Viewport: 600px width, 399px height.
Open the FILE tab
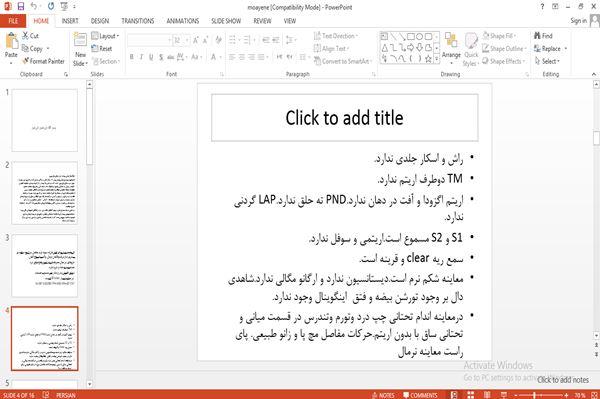13,21
